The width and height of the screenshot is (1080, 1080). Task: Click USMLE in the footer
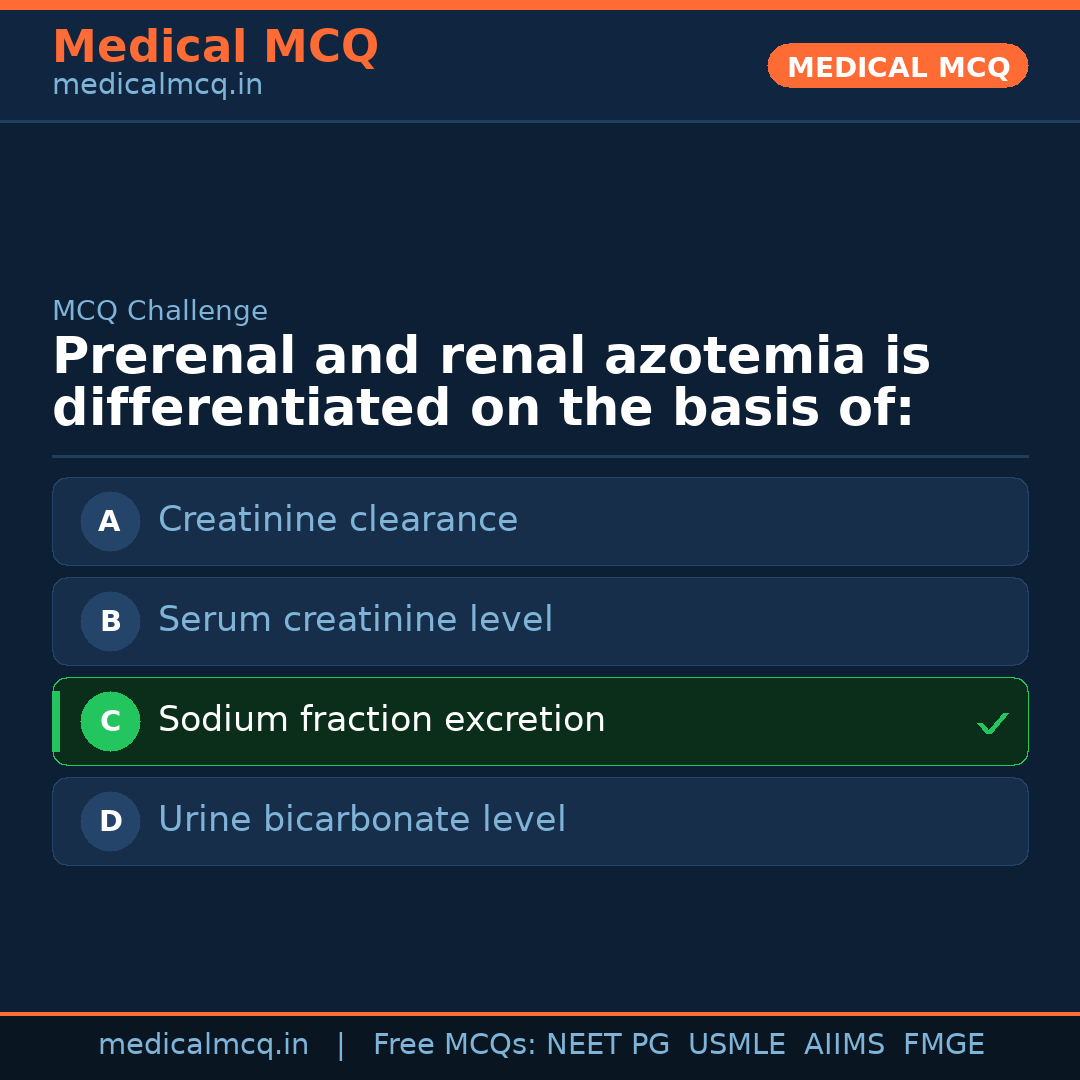point(736,1045)
